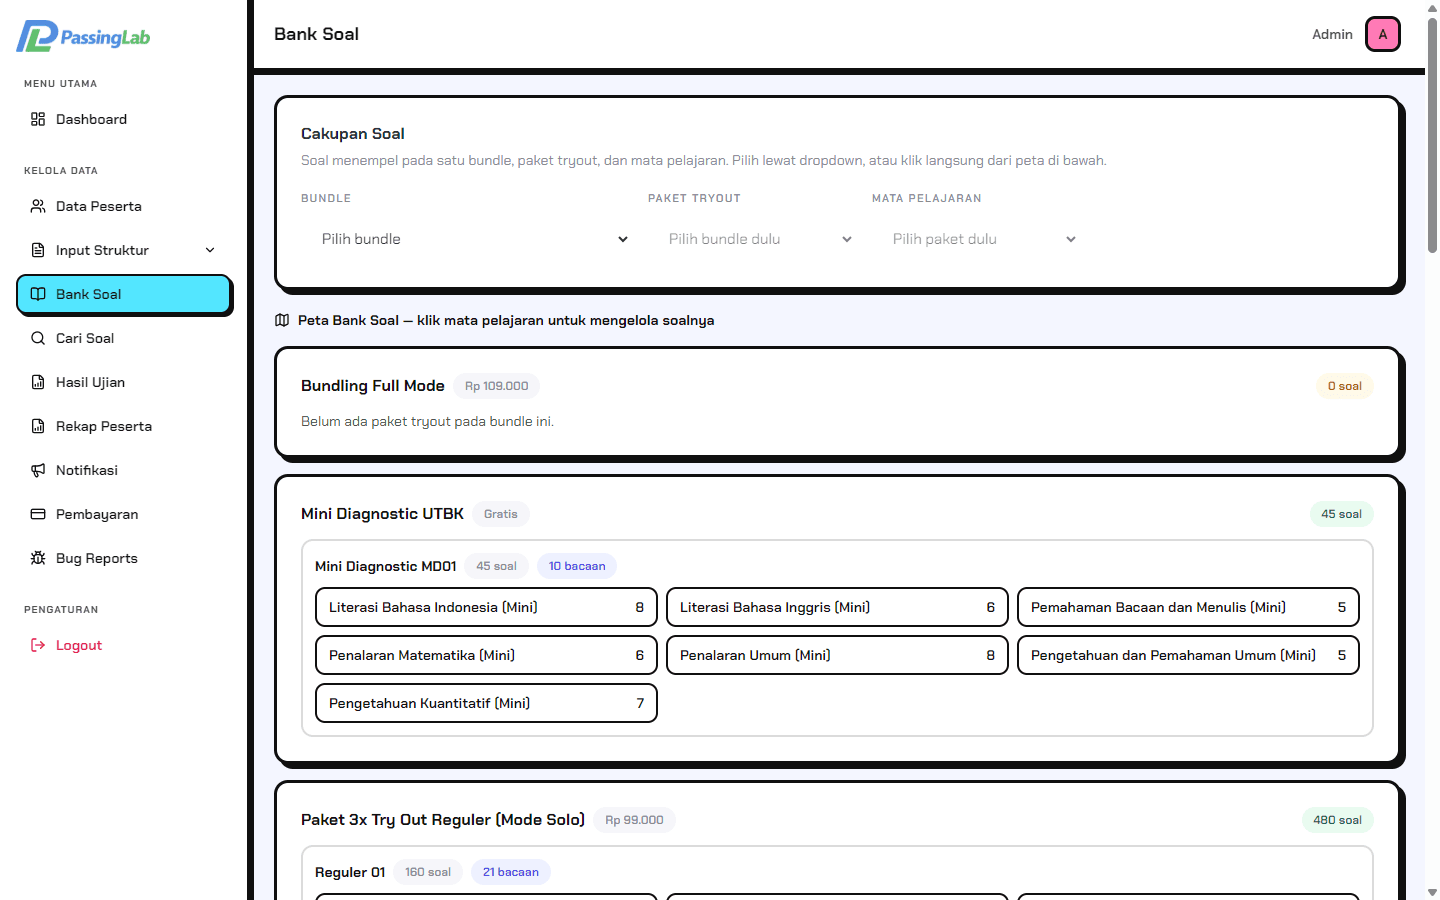The height and width of the screenshot is (900, 1440).
Task: Click the Rekap Peserta file icon
Action: click(x=38, y=426)
